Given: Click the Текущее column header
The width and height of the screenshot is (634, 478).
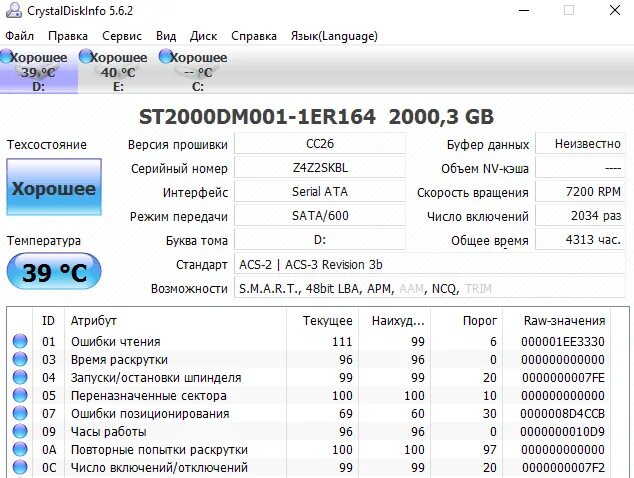Looking at the screenshot, I should point(322,321).
